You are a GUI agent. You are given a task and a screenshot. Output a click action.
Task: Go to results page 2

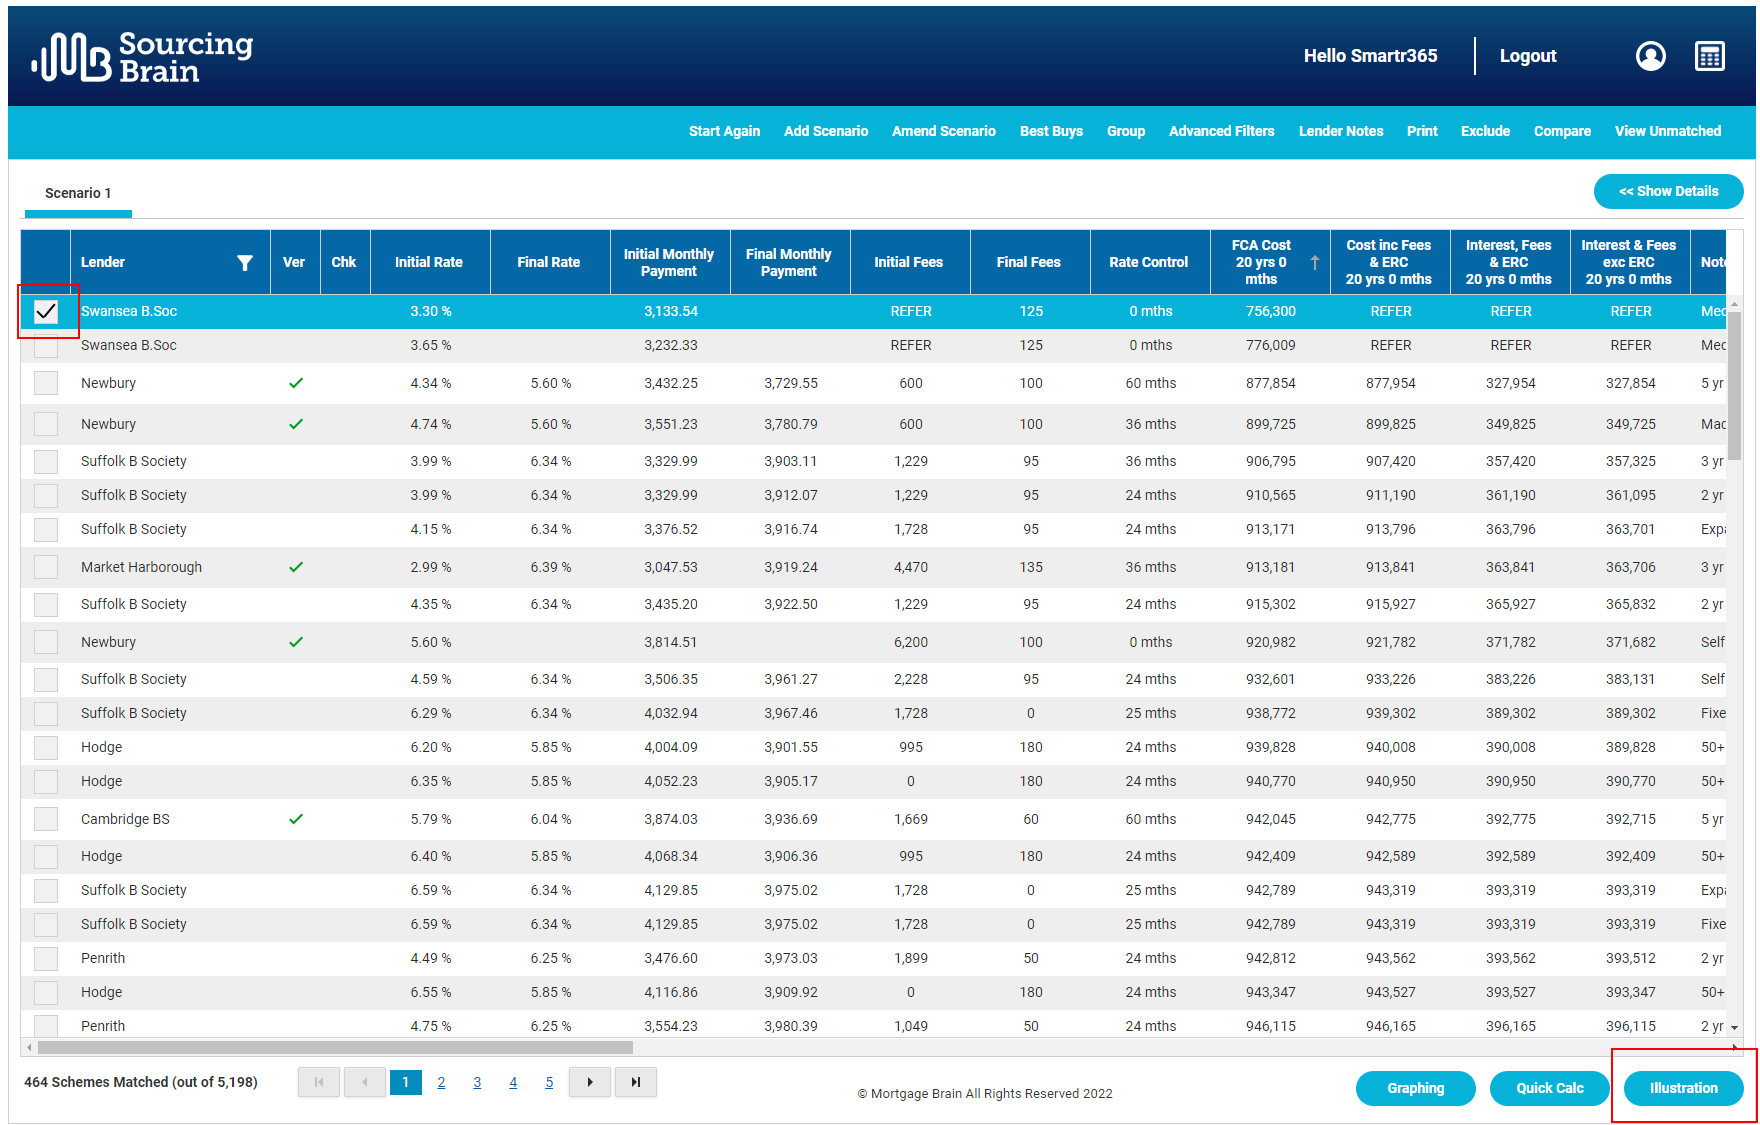pyautogui.click(x=441, y=1082)
